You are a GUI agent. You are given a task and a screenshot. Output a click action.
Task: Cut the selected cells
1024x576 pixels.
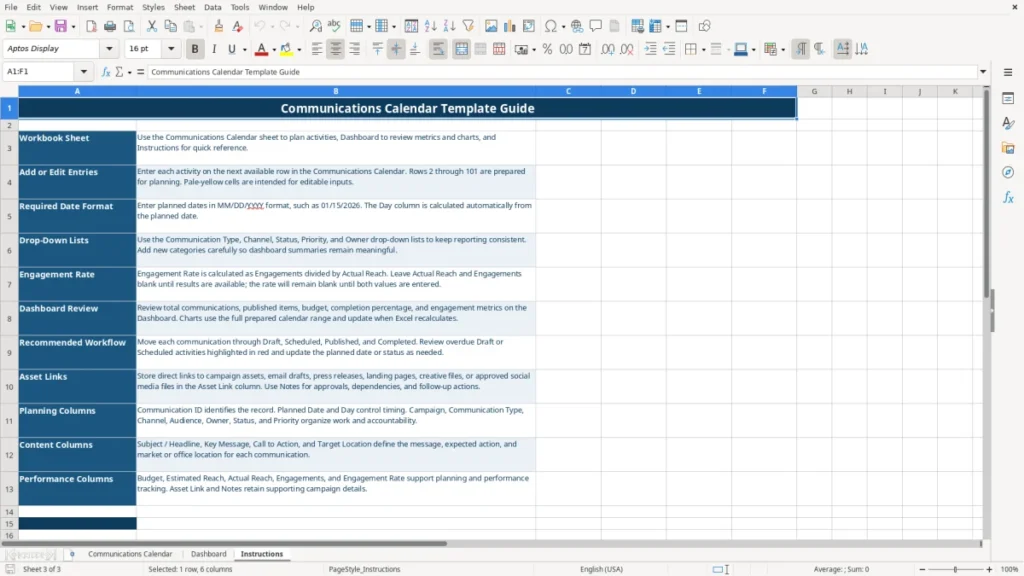tap(152, 26)
